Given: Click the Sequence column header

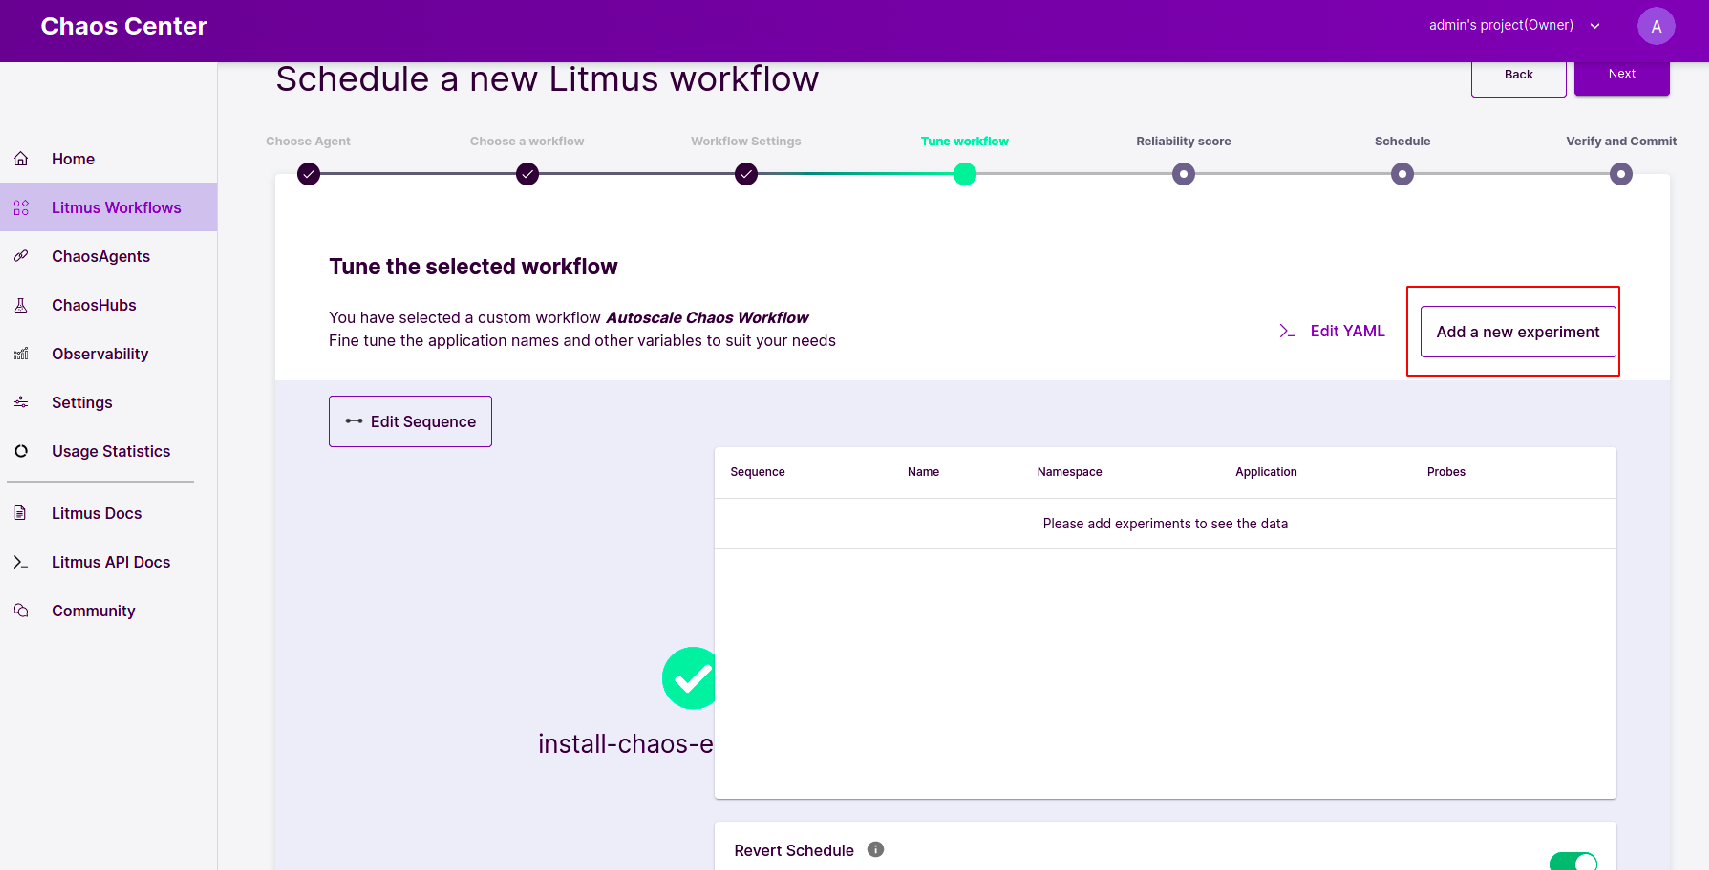Looking at the screenshot, I should click(x=757, y=472).
